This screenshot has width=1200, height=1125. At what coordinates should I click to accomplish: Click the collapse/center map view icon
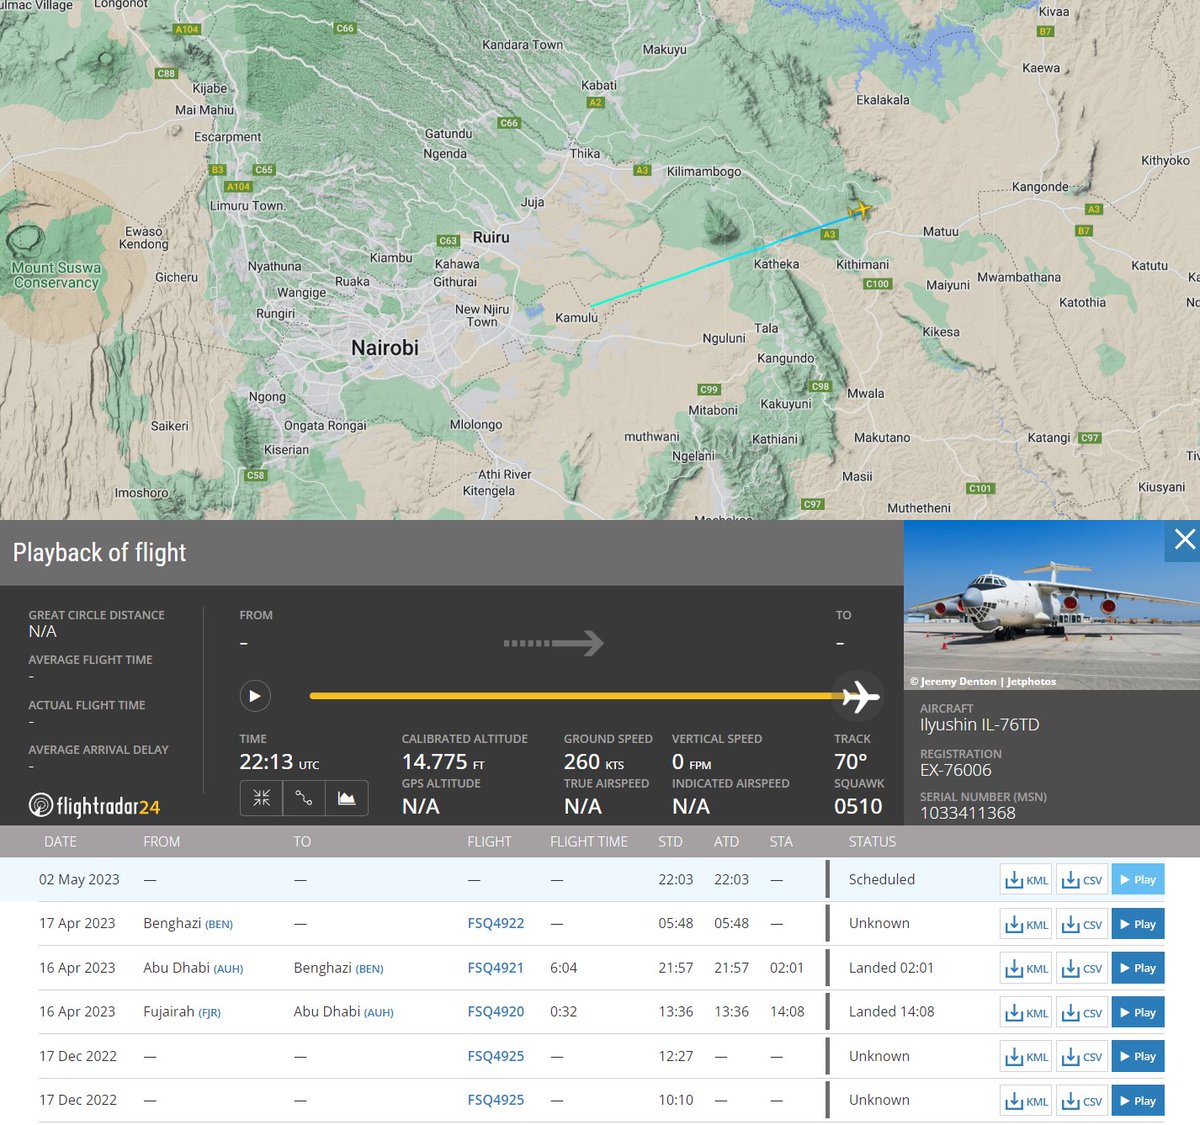click(x=262, y=798)
